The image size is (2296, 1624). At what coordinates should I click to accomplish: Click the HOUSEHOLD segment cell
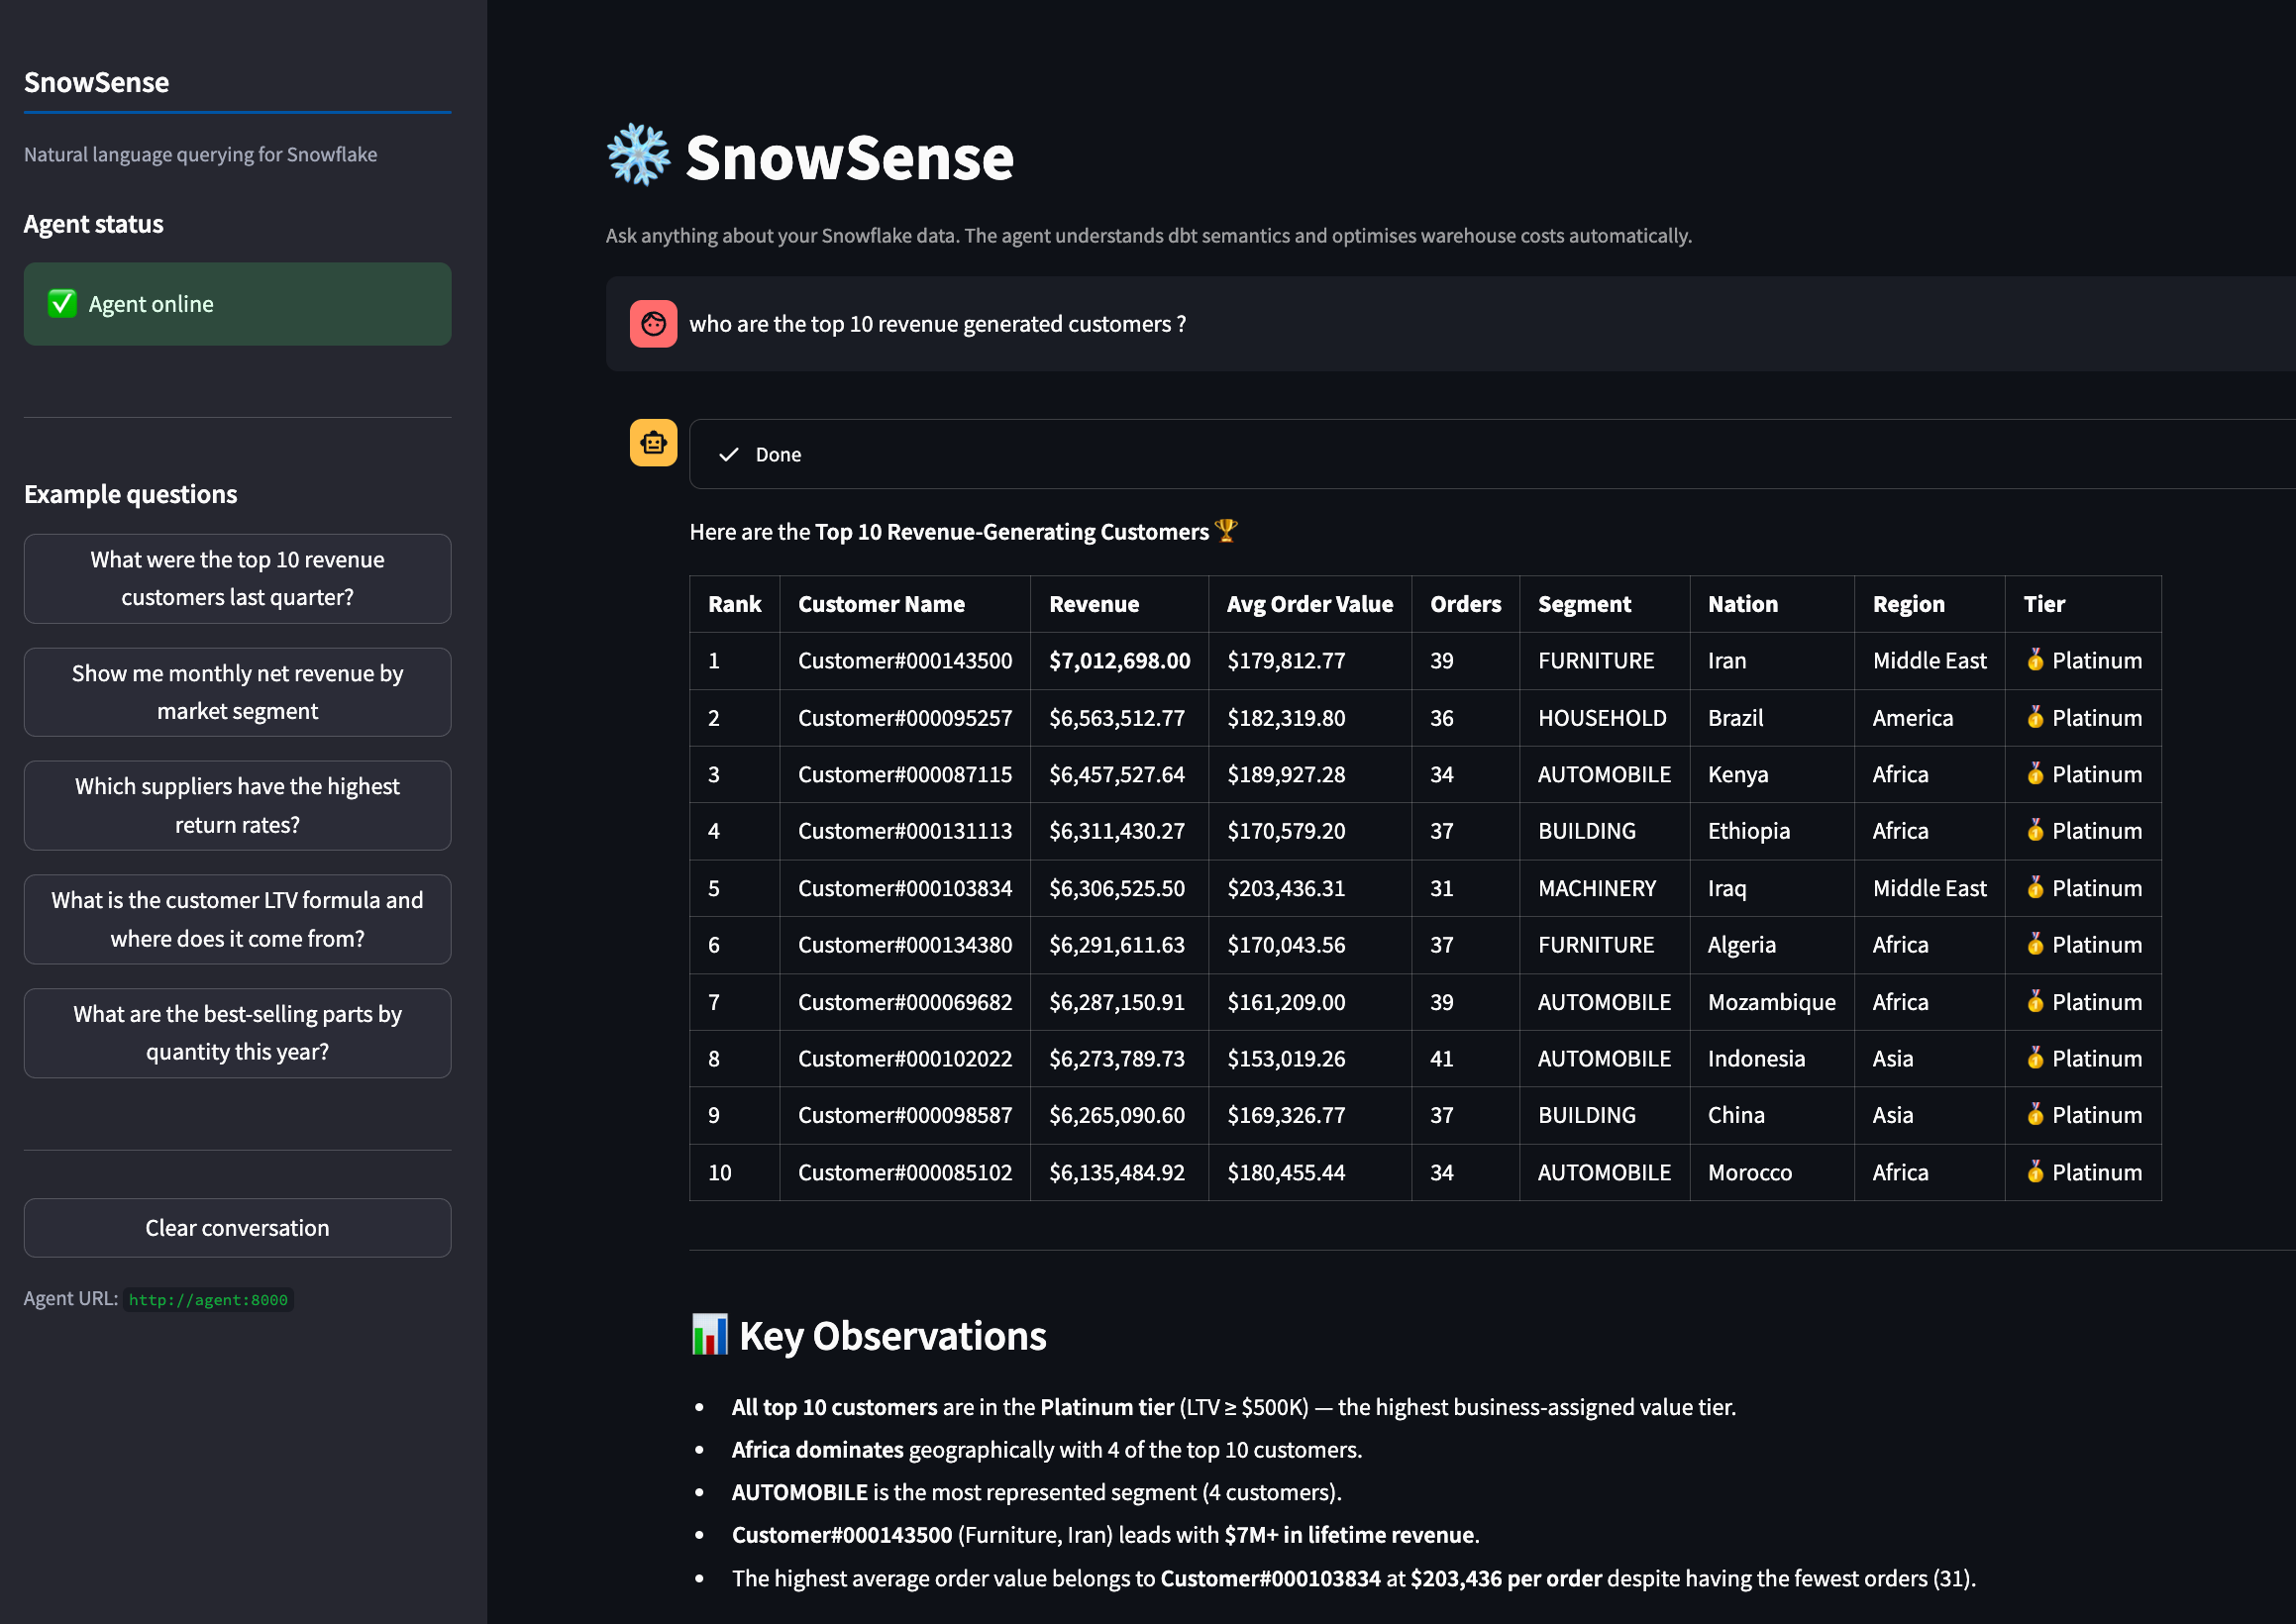point(1605,718)
